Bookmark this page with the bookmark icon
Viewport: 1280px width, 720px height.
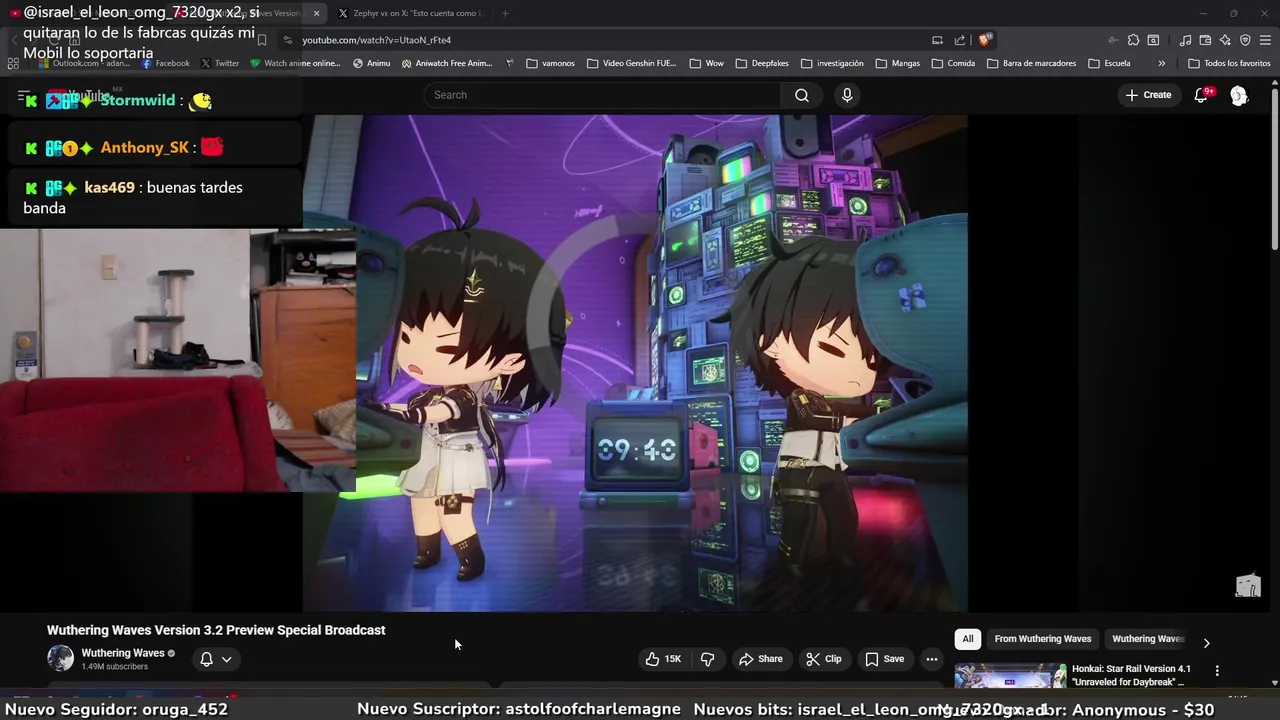[262, 40]
